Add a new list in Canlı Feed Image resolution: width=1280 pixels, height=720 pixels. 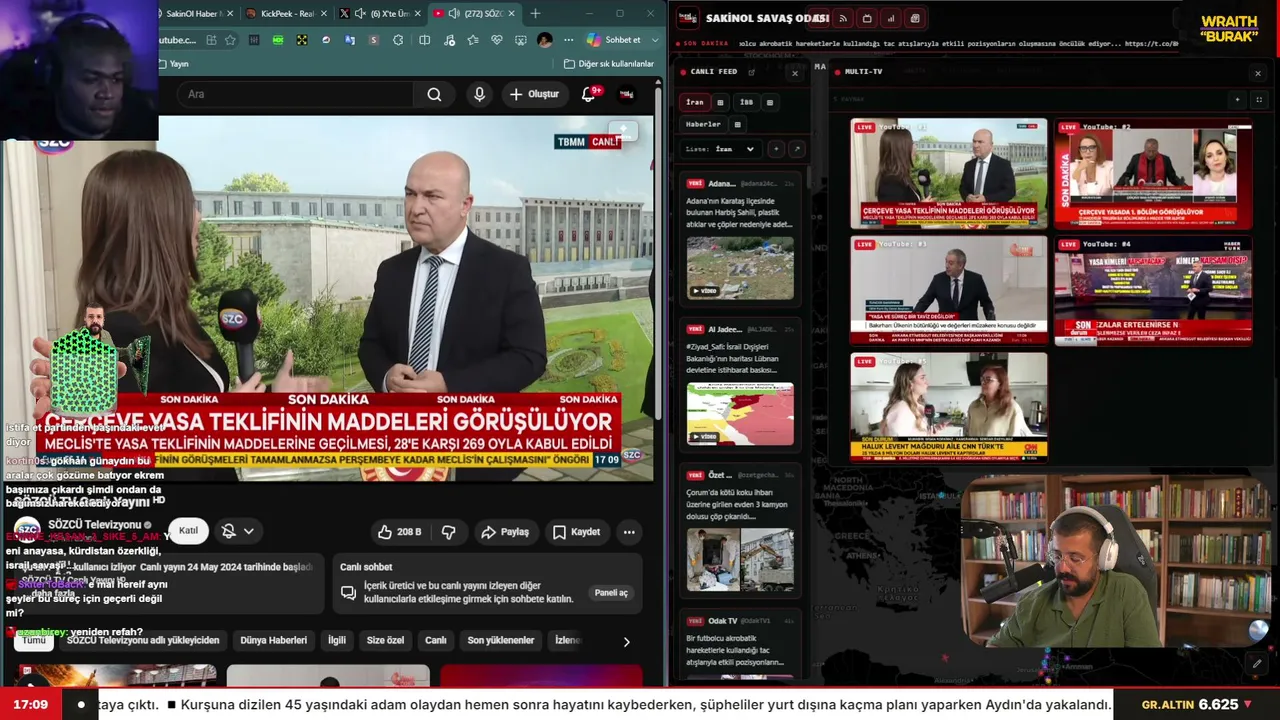776,149
